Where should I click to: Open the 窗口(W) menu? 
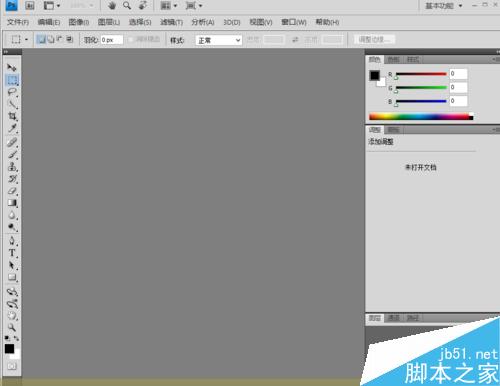pos(294,22)
